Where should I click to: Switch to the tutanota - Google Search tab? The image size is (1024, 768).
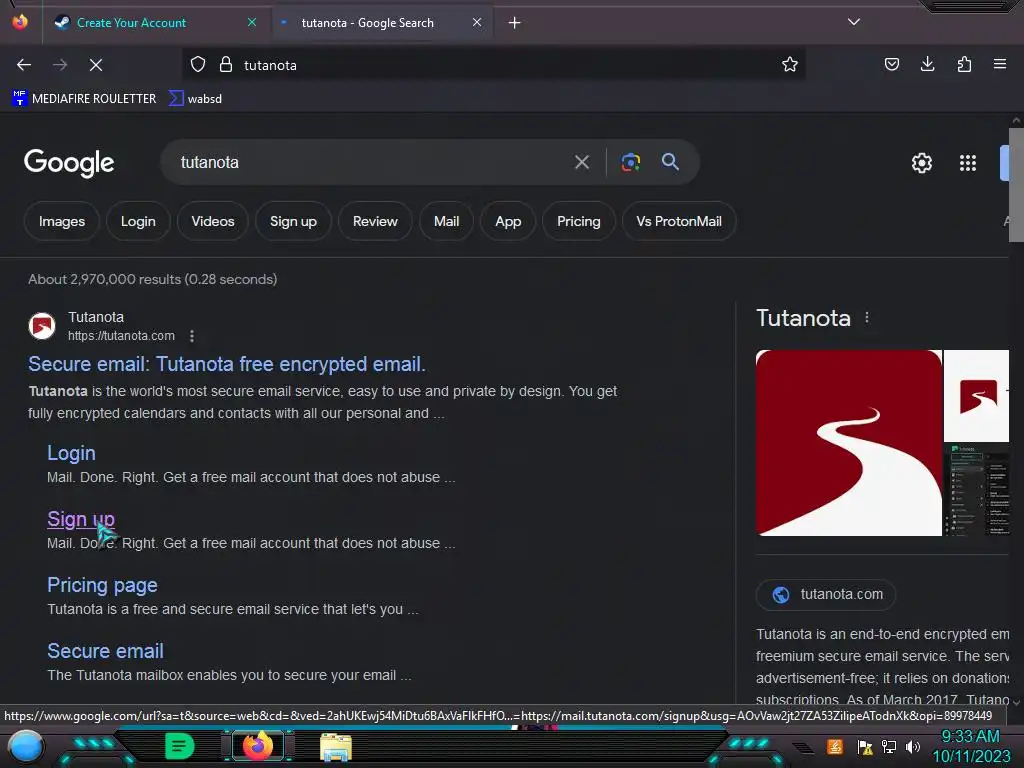381,23
